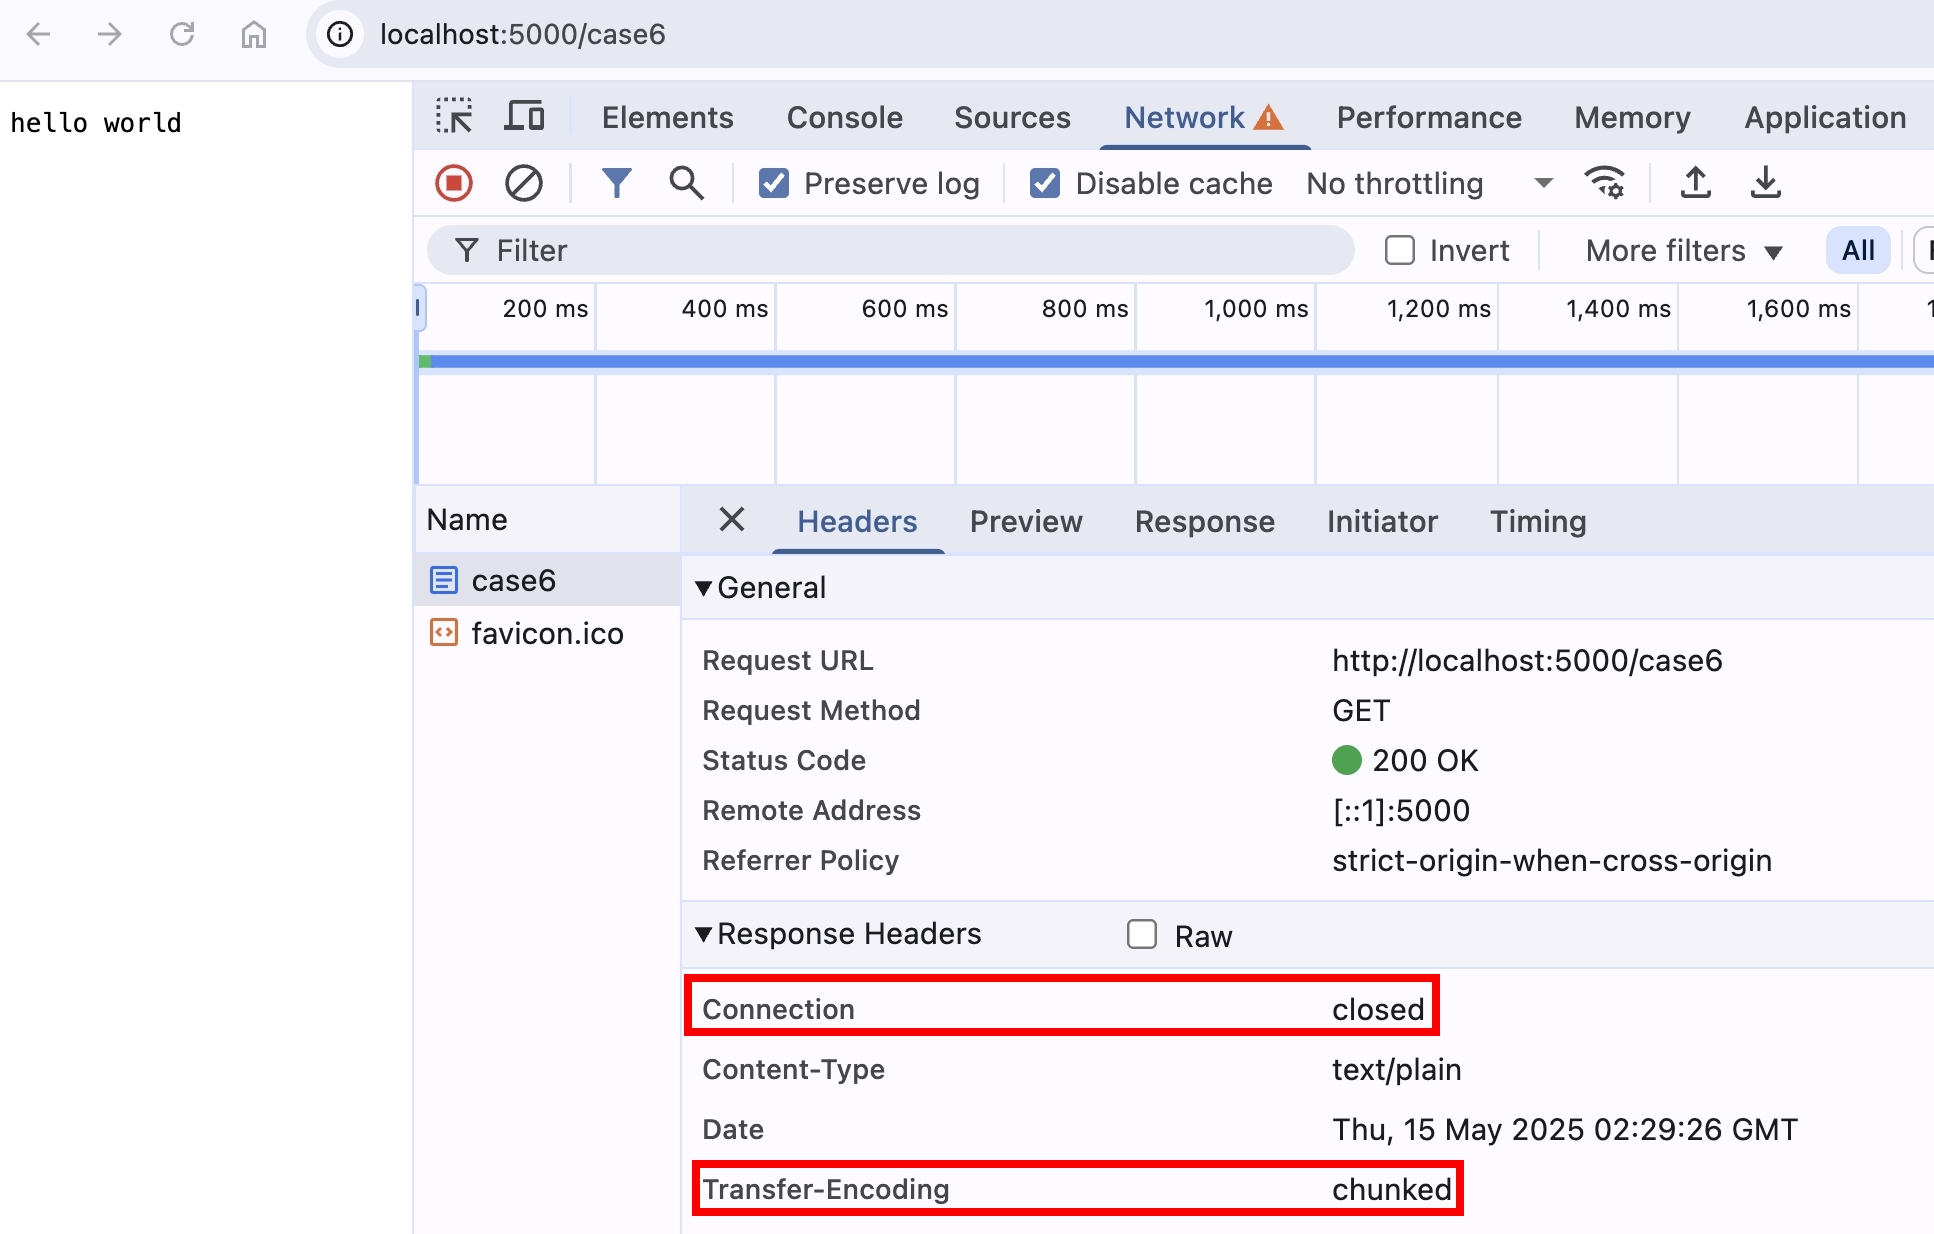Open the Performance panel
The image size is (1934, 1234).
(x=1429, y=118)
